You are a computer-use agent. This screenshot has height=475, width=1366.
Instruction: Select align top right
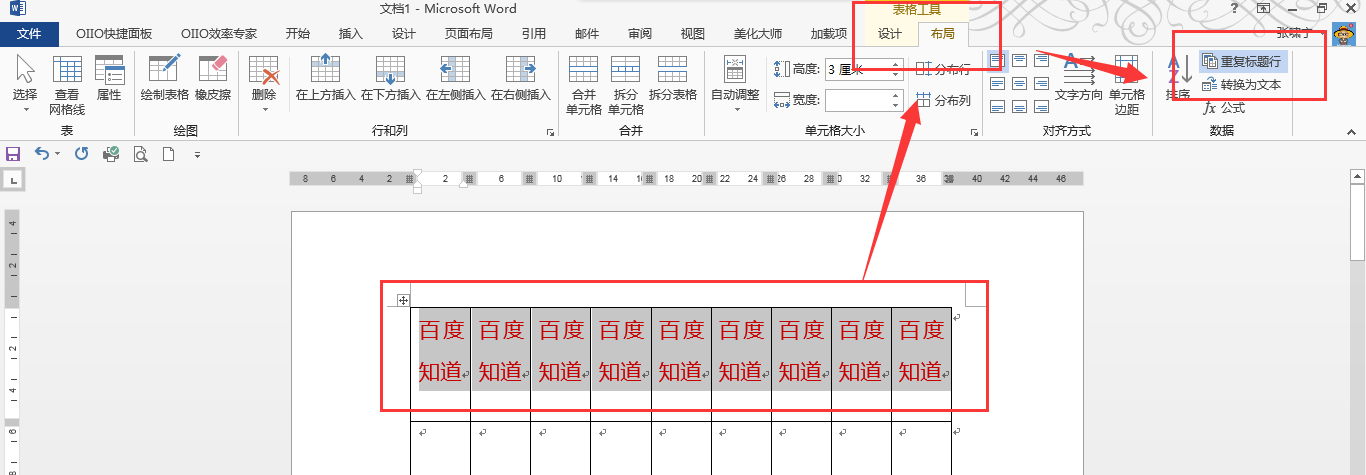tap(1041, 61)
